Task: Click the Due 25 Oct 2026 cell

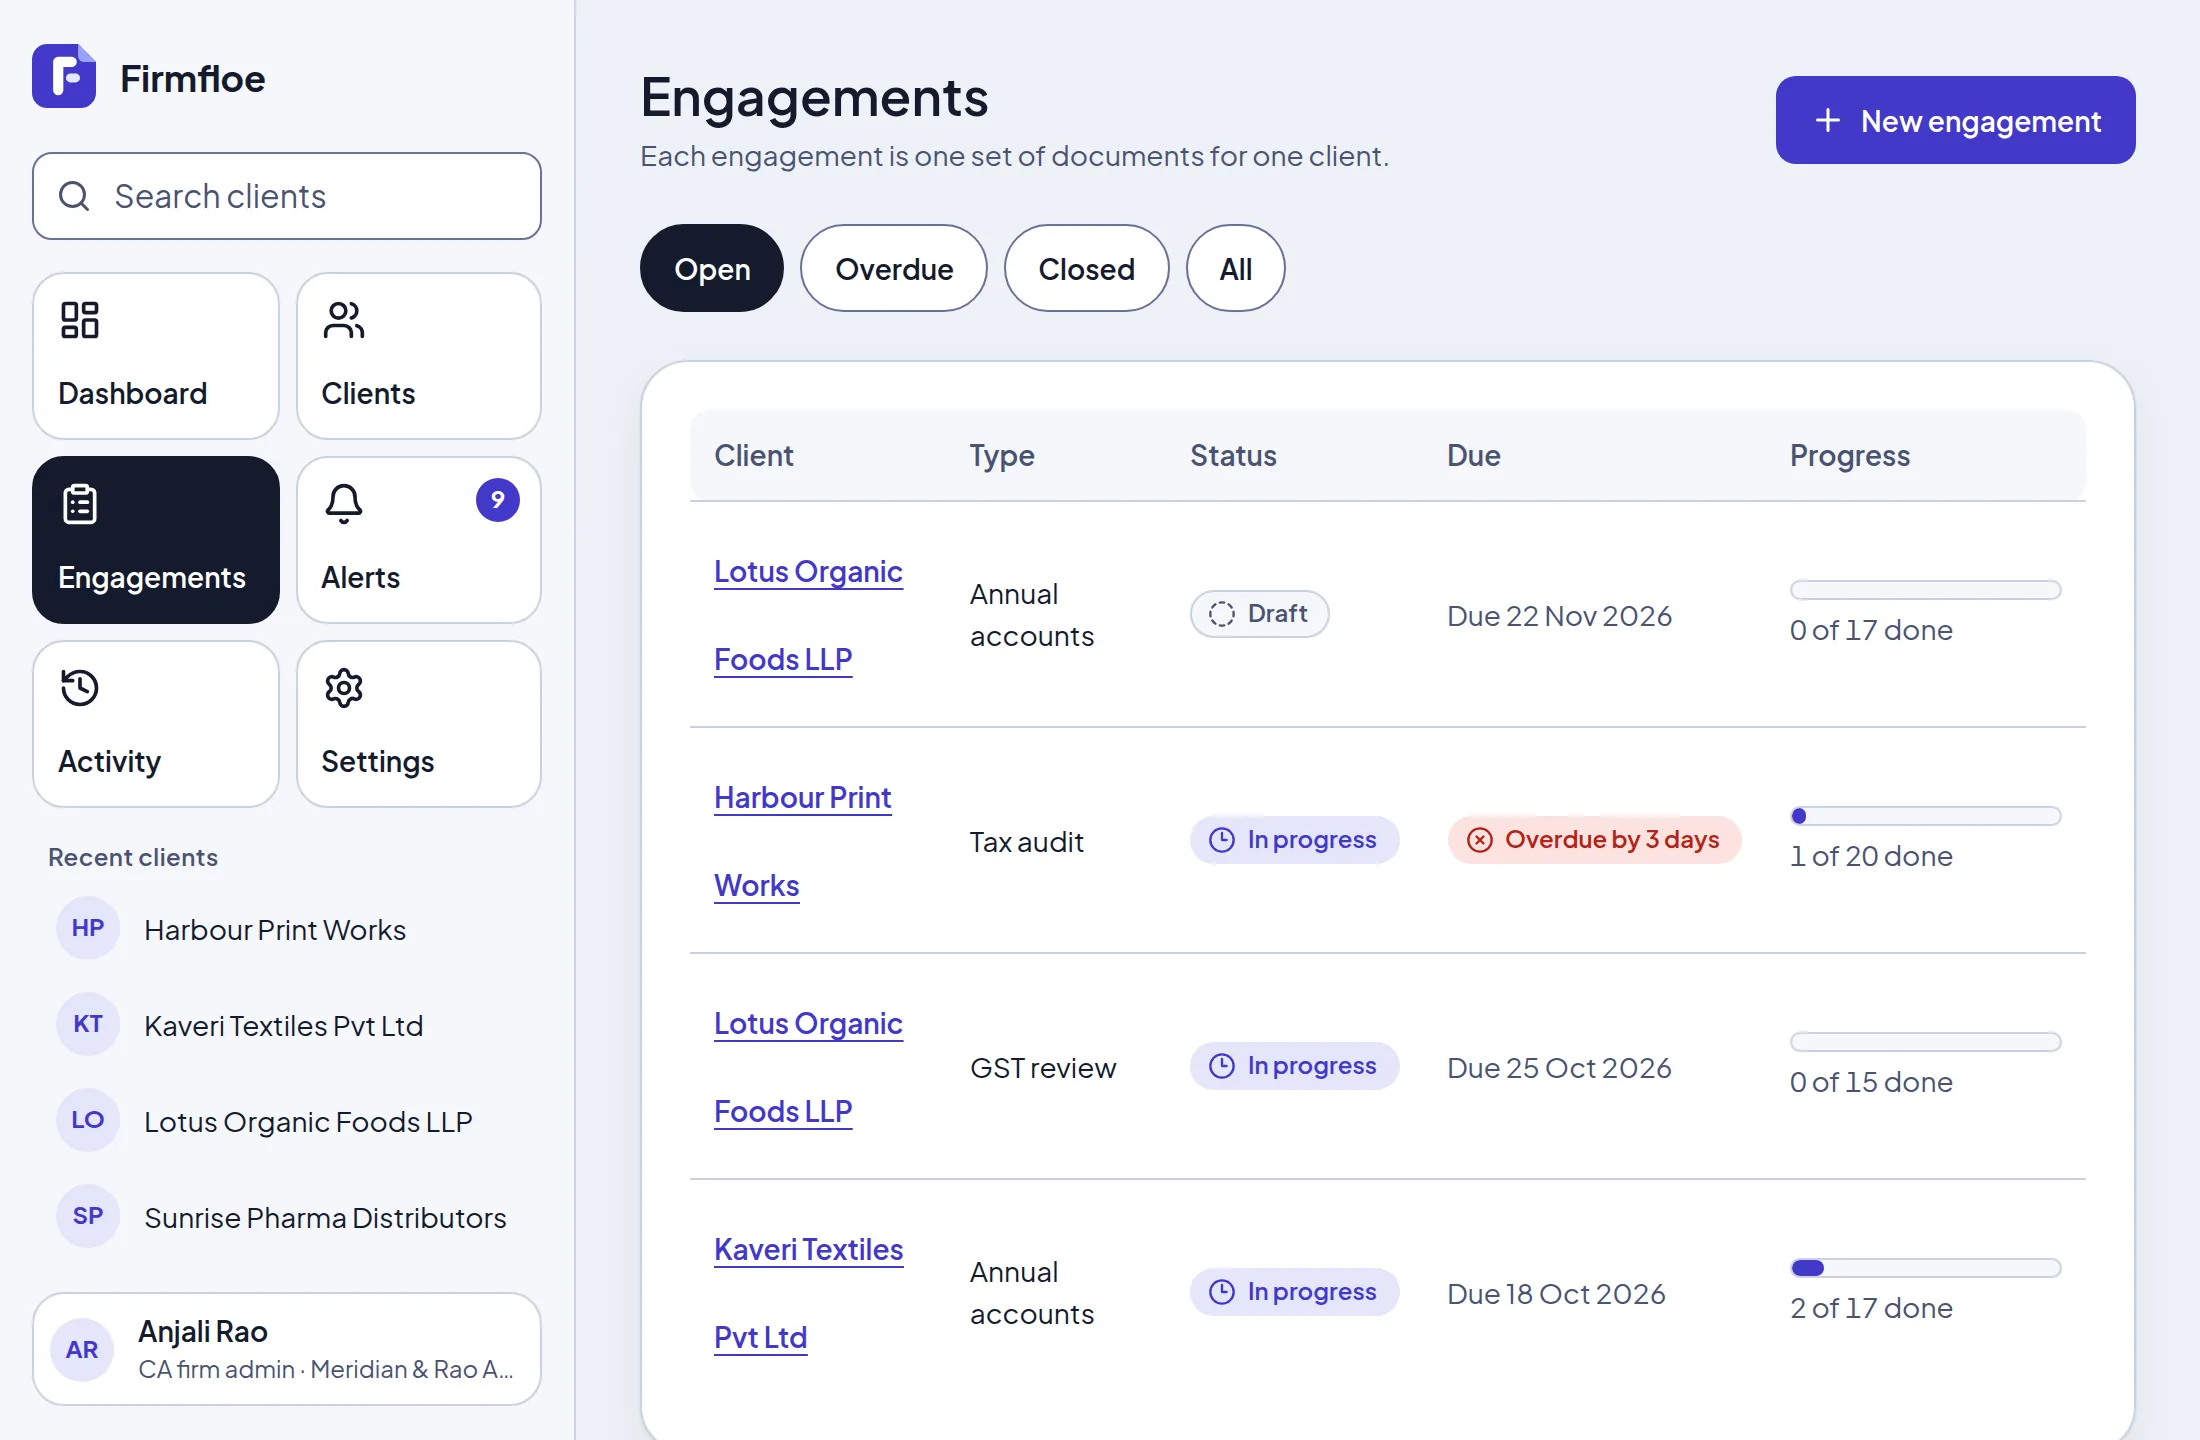Action: pos(1559,1067)
